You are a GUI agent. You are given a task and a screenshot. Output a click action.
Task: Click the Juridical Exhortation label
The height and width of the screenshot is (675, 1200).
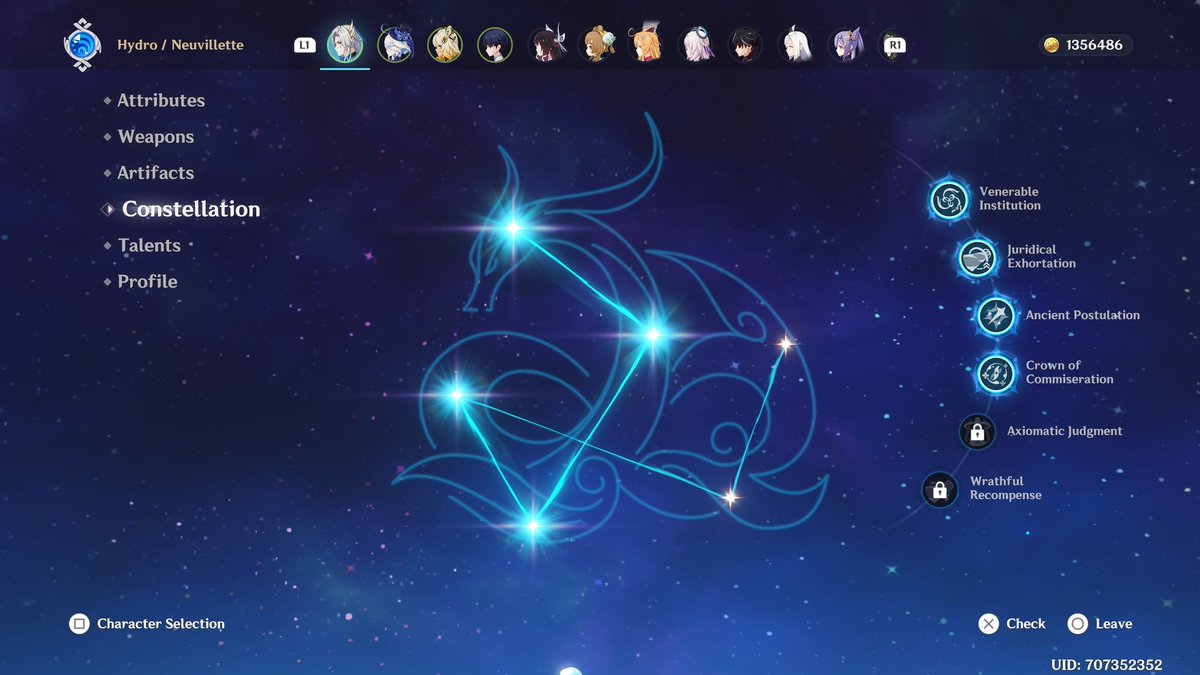1042,257
